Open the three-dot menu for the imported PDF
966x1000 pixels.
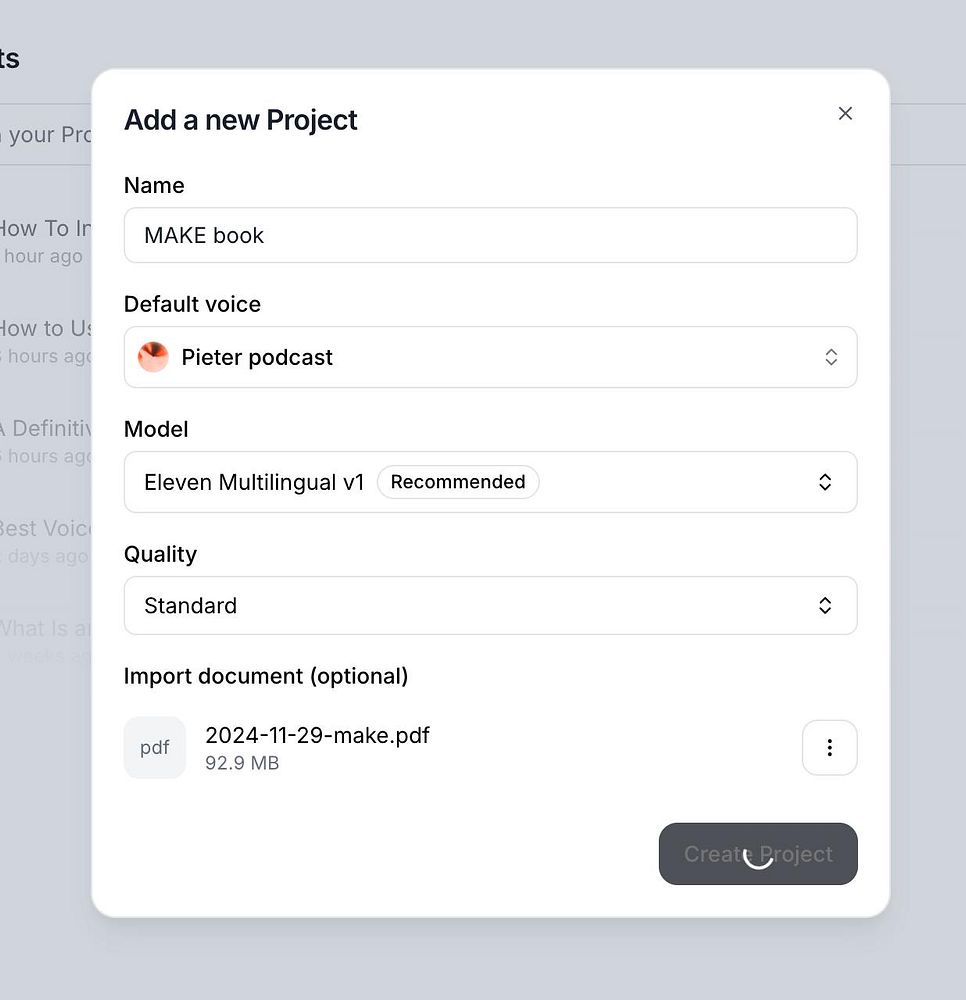pos(829,747)
